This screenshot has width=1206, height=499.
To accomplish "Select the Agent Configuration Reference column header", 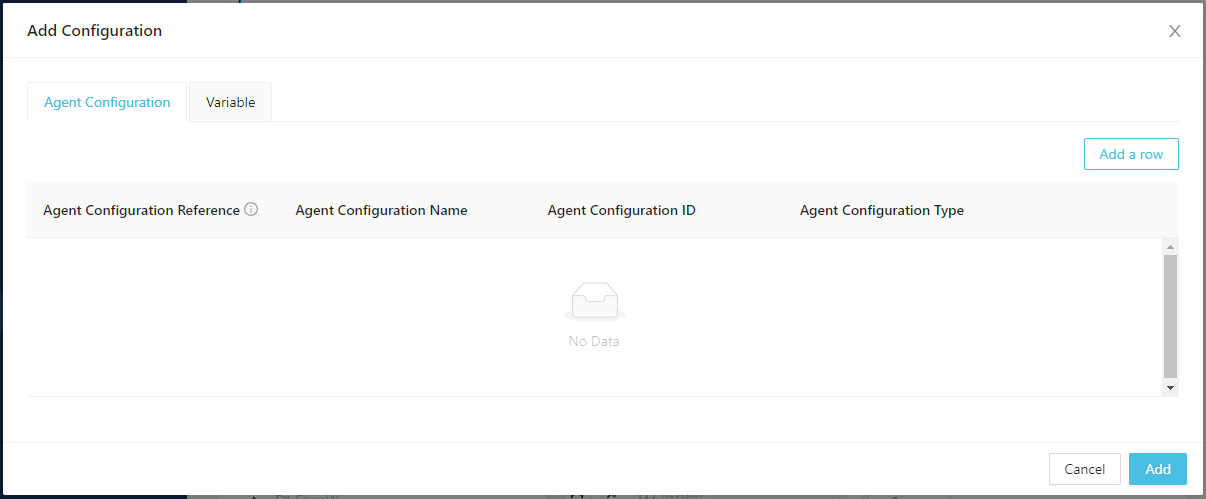I will (141, 210).
